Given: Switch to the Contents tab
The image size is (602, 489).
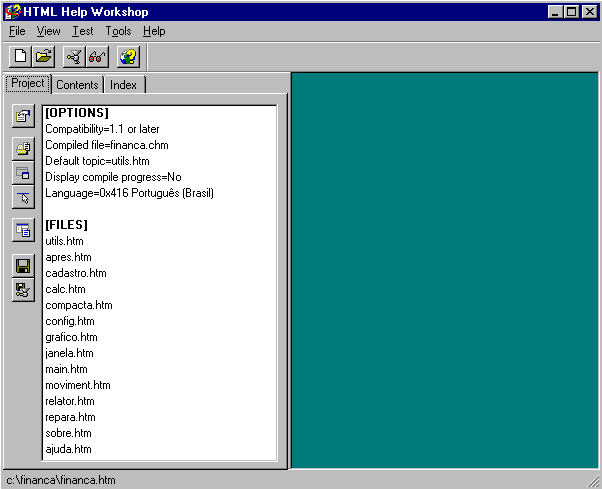Looking at the screenshot, I should (x=77, y=85).
